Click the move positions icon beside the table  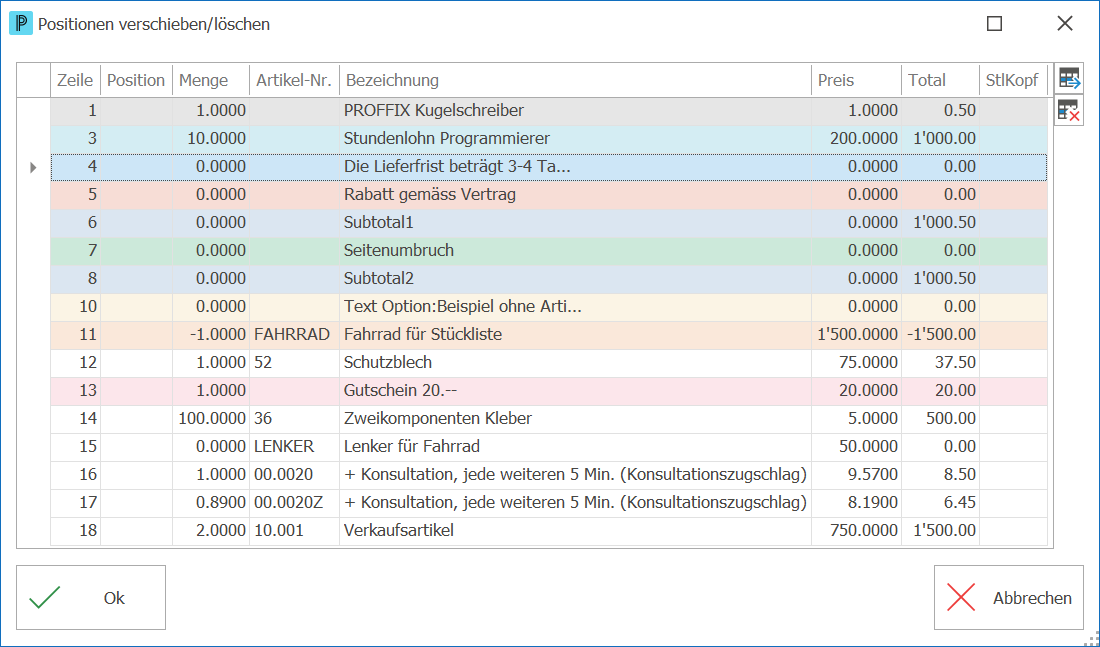coord(1069,79)
